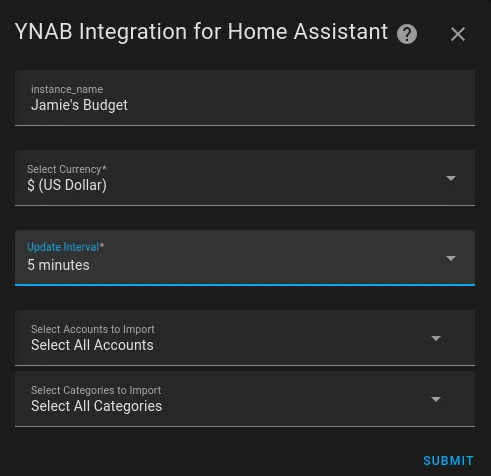Open the help question mark icon

(x=407, y=34)
